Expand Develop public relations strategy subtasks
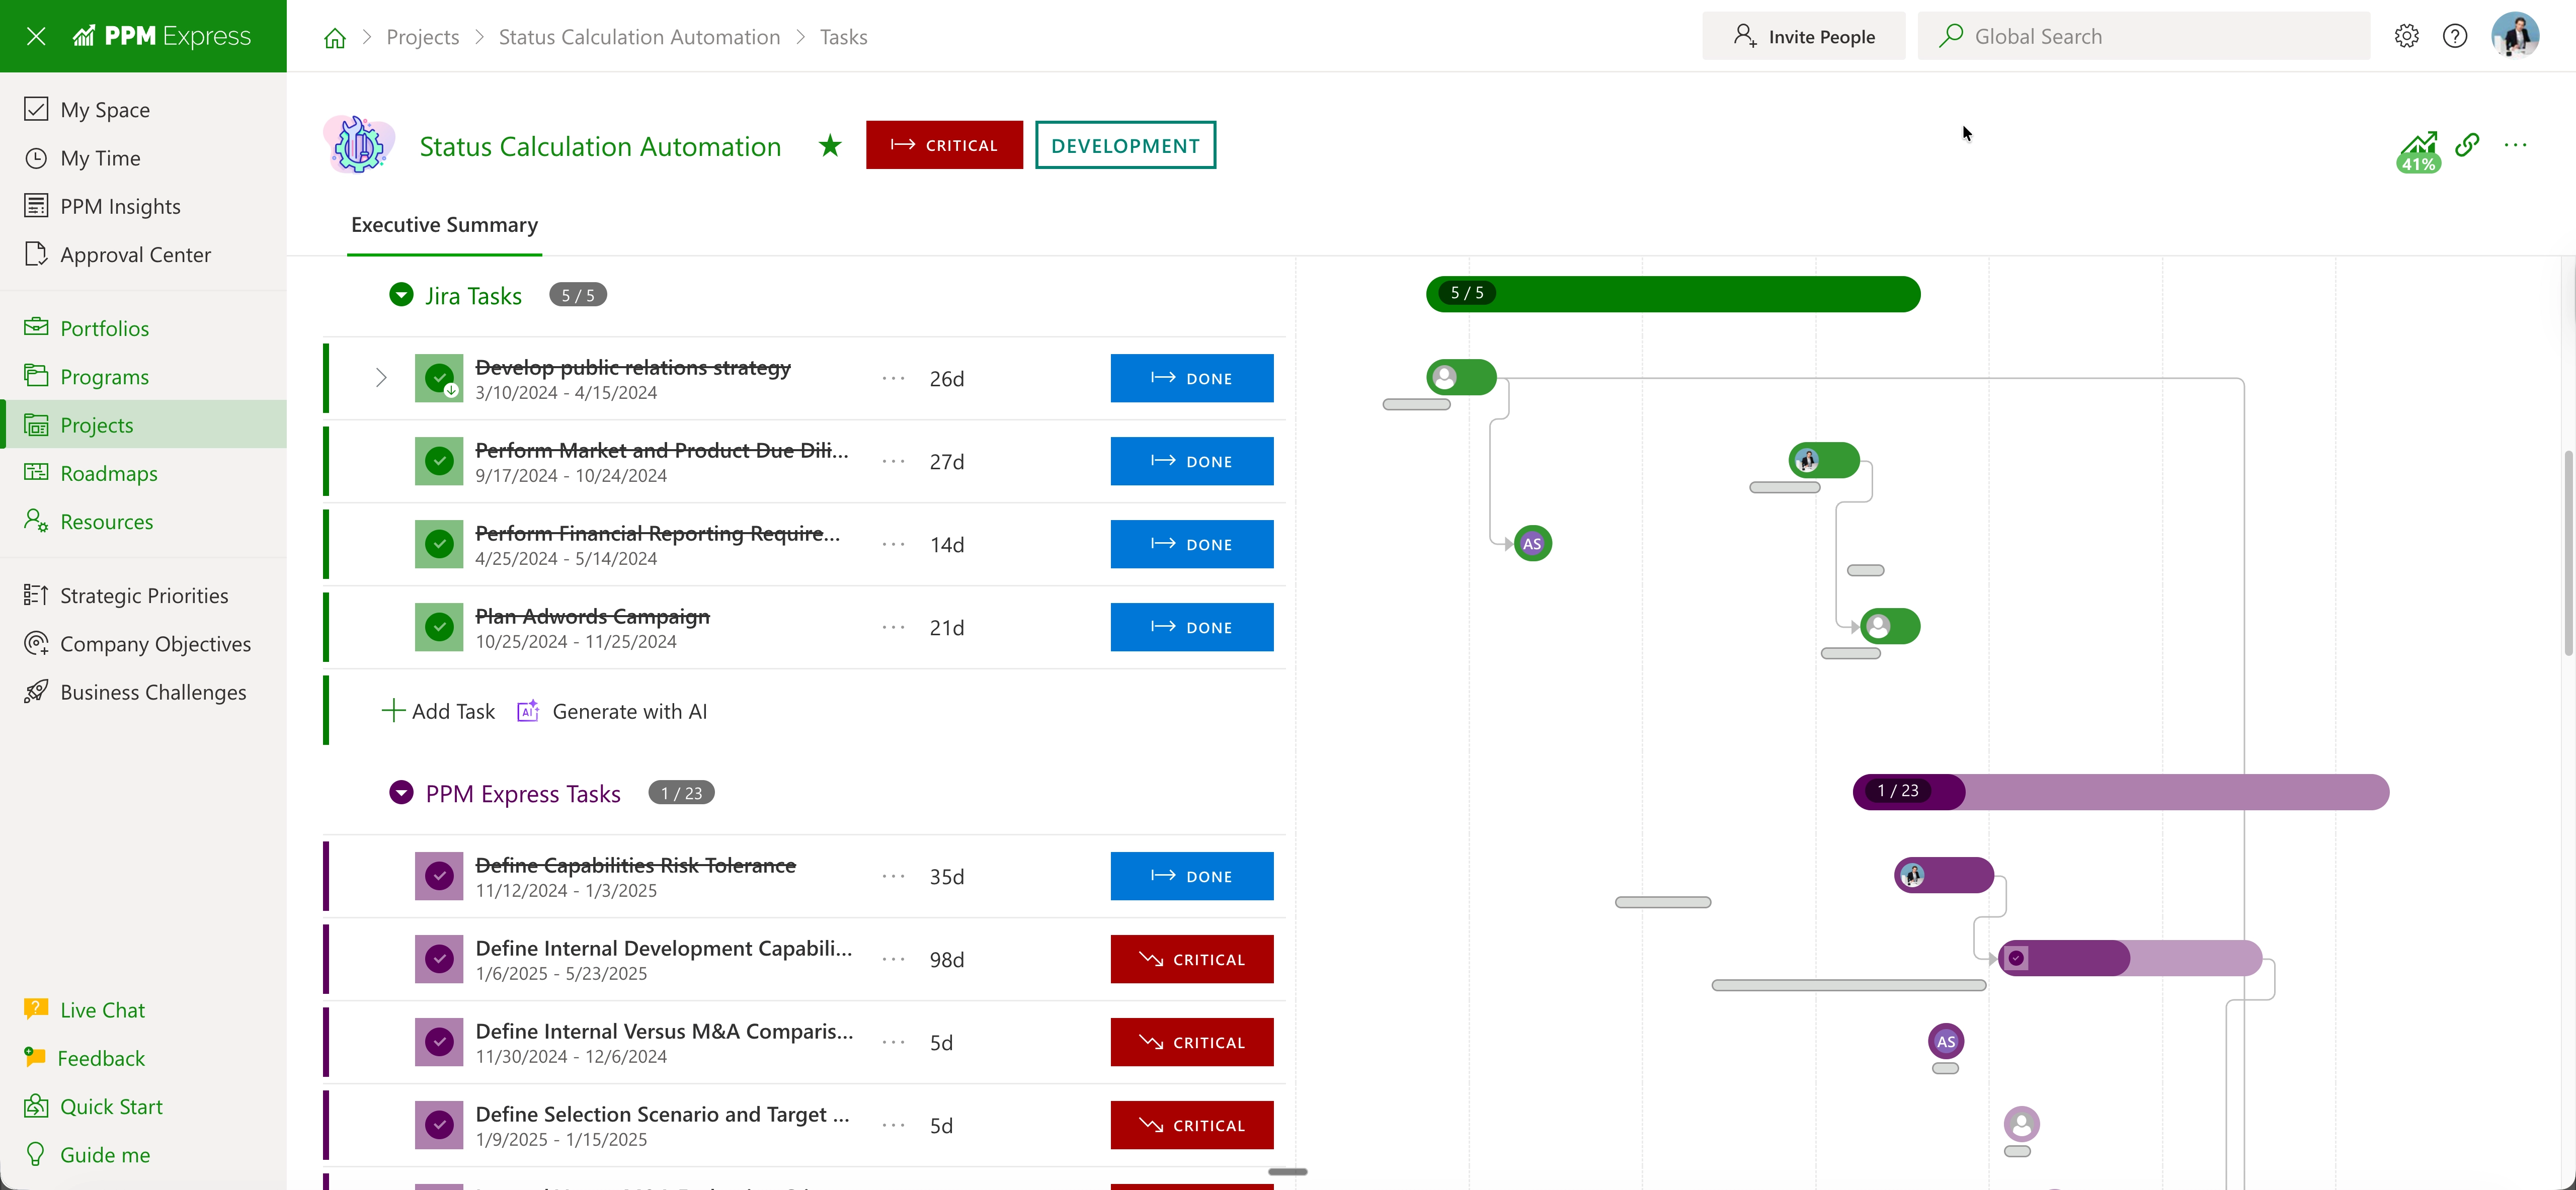Screen dimensions: 2576x1190 [381, 378]
